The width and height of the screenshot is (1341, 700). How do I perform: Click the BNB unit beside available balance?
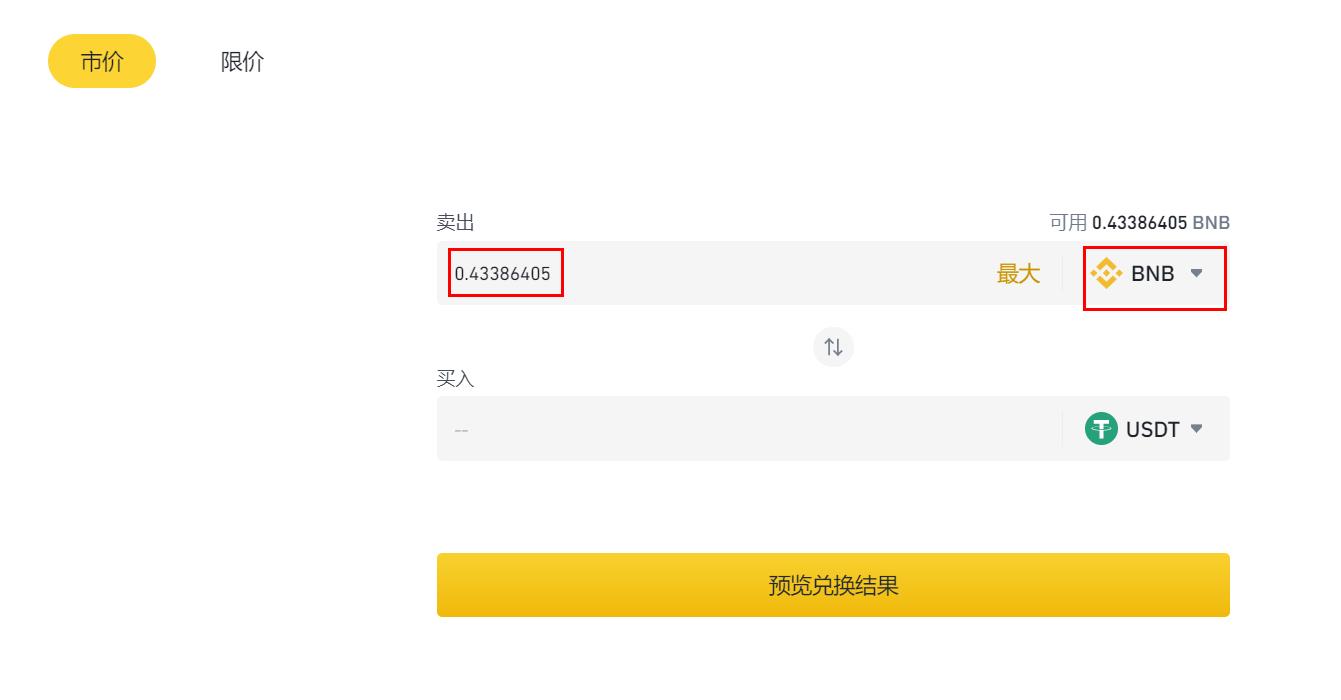tap(1211, 223)
